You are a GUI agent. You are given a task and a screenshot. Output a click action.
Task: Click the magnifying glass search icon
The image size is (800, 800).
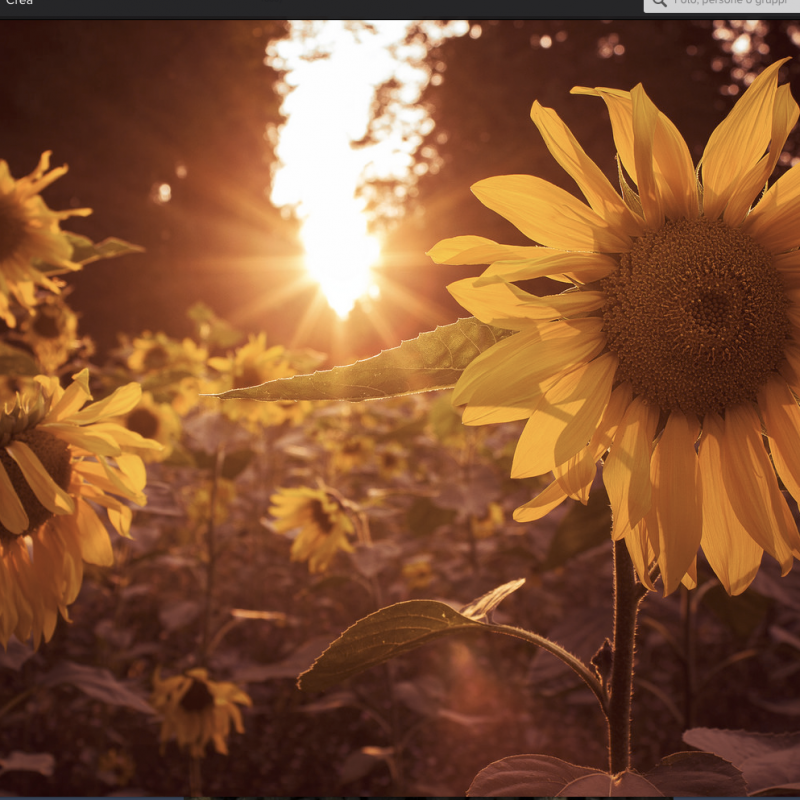coord(659,3)
